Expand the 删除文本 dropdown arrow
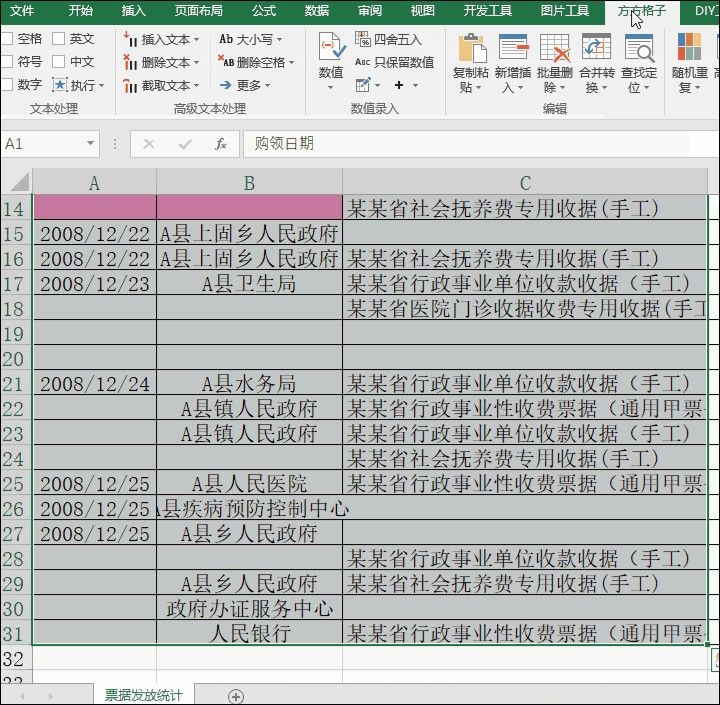The image size is (720, 705). tap(197, 62)
